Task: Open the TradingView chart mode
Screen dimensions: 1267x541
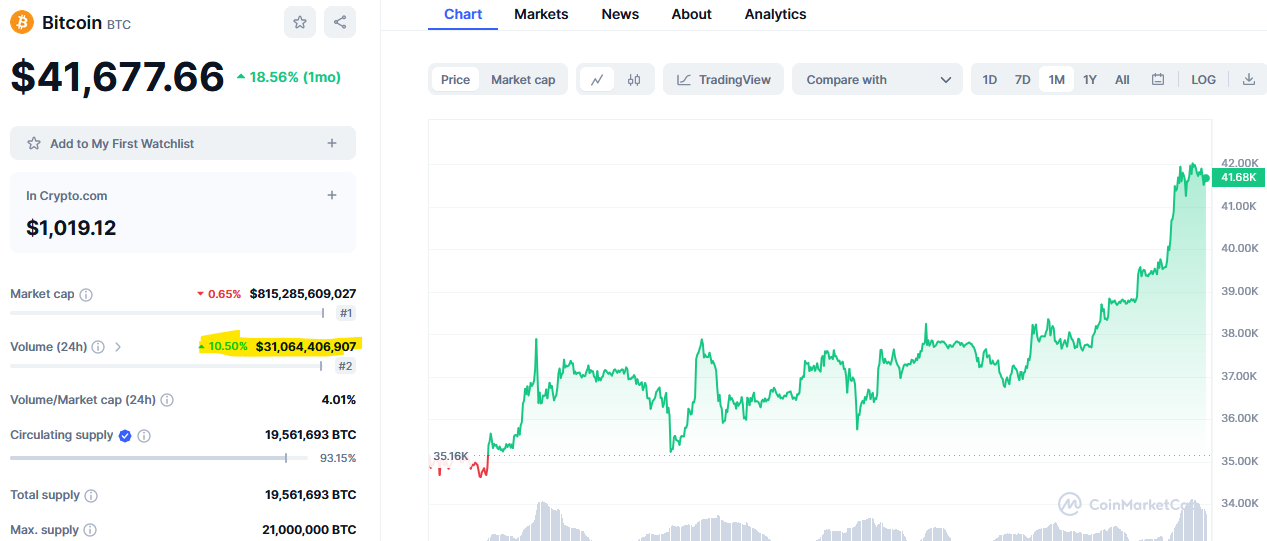Action: tap(724, 80)
